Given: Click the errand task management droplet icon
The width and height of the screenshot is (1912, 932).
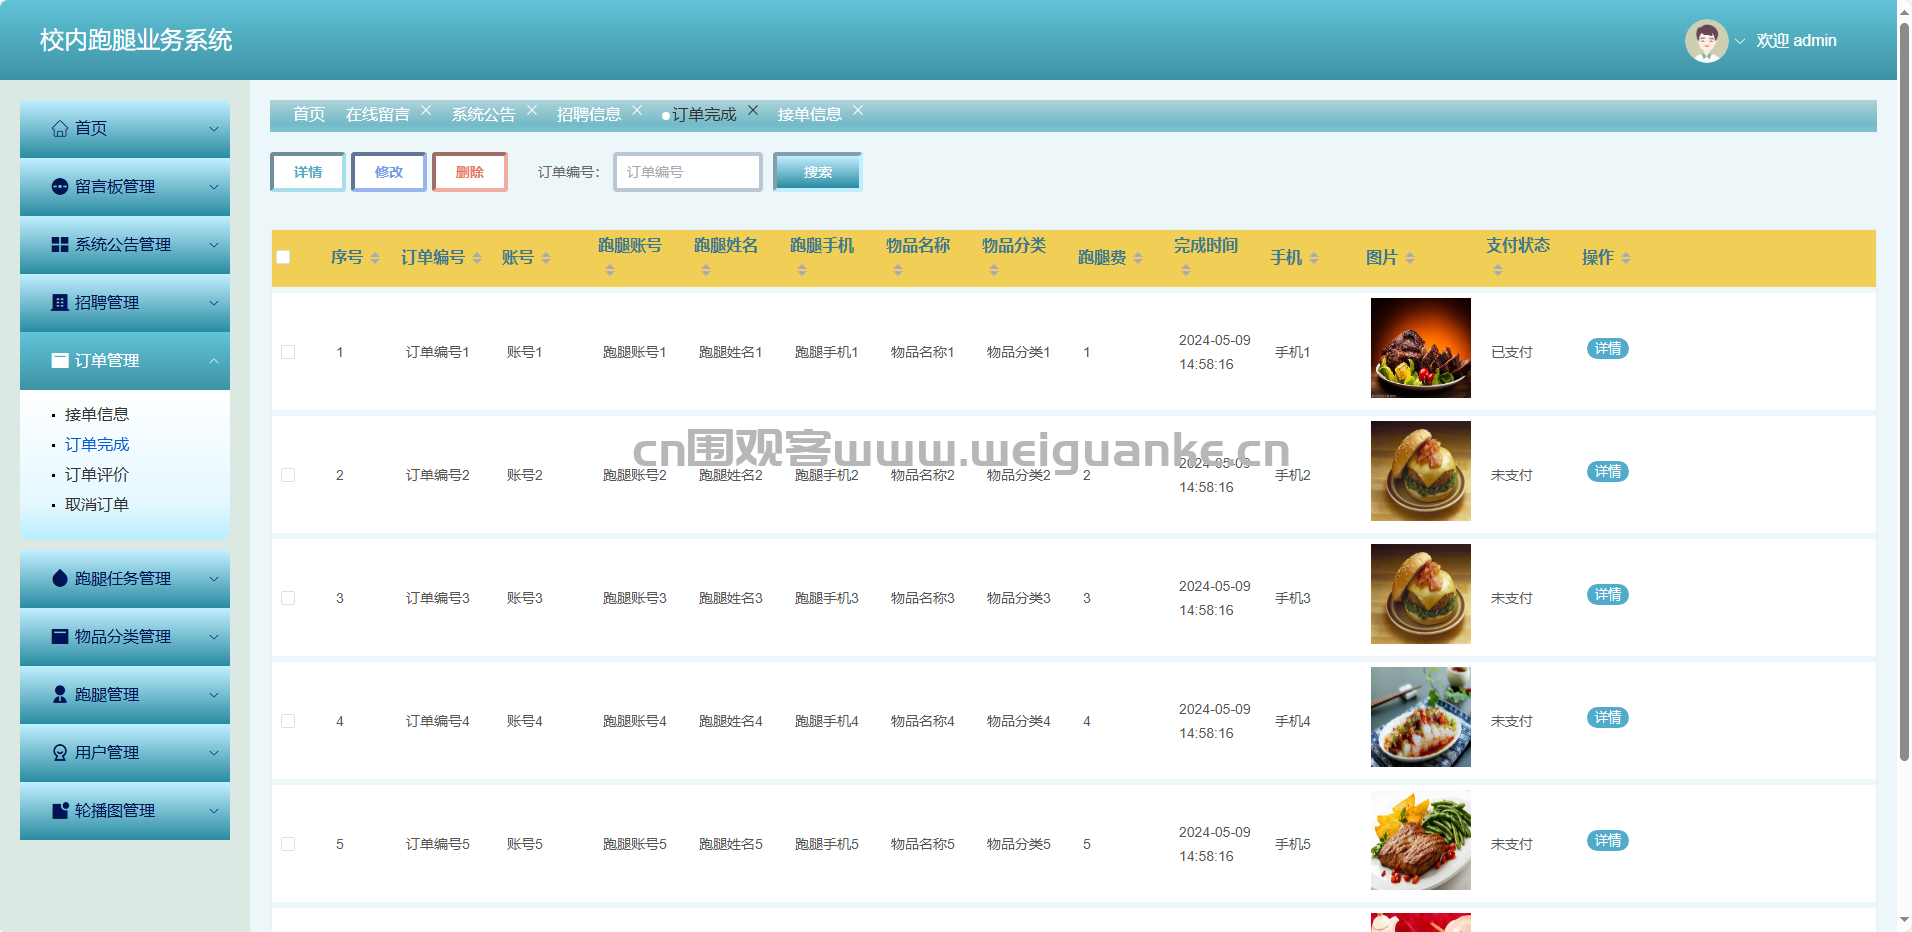Looking at the screenshot, I should (60, 579).
